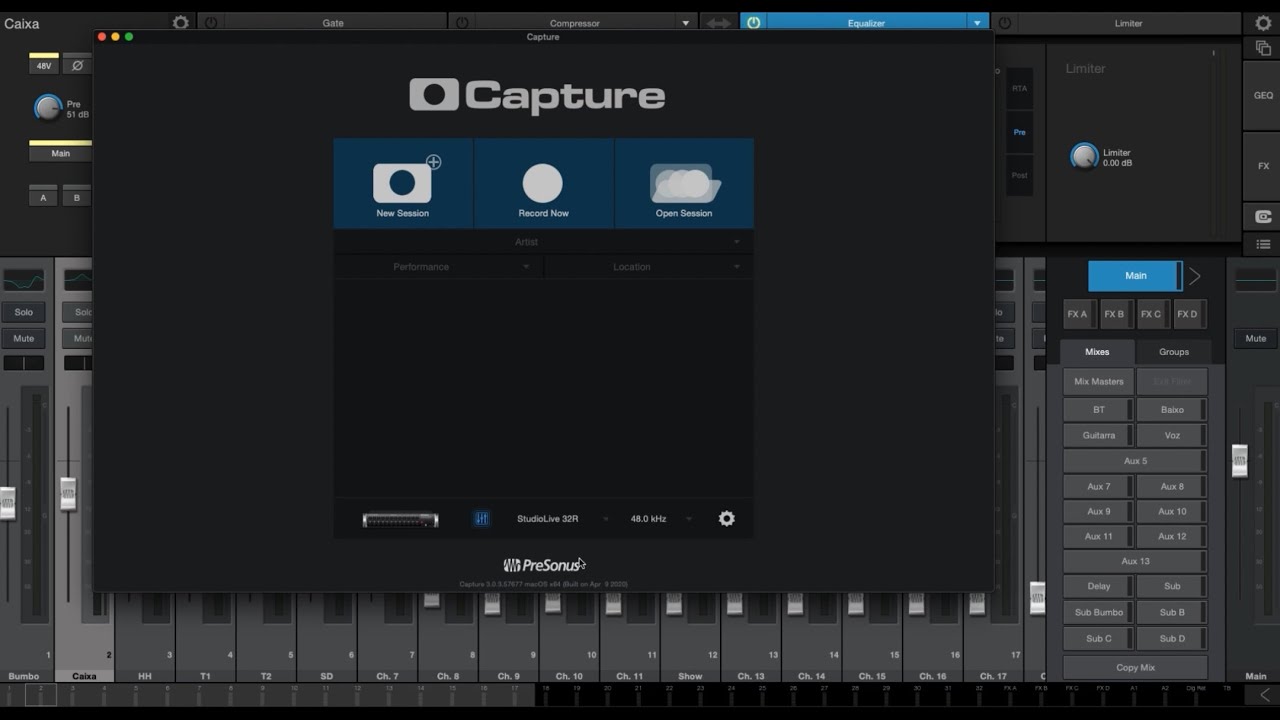Select the Limiter processor tab
1280x720 pixels.
click(x=1128, y=23)
